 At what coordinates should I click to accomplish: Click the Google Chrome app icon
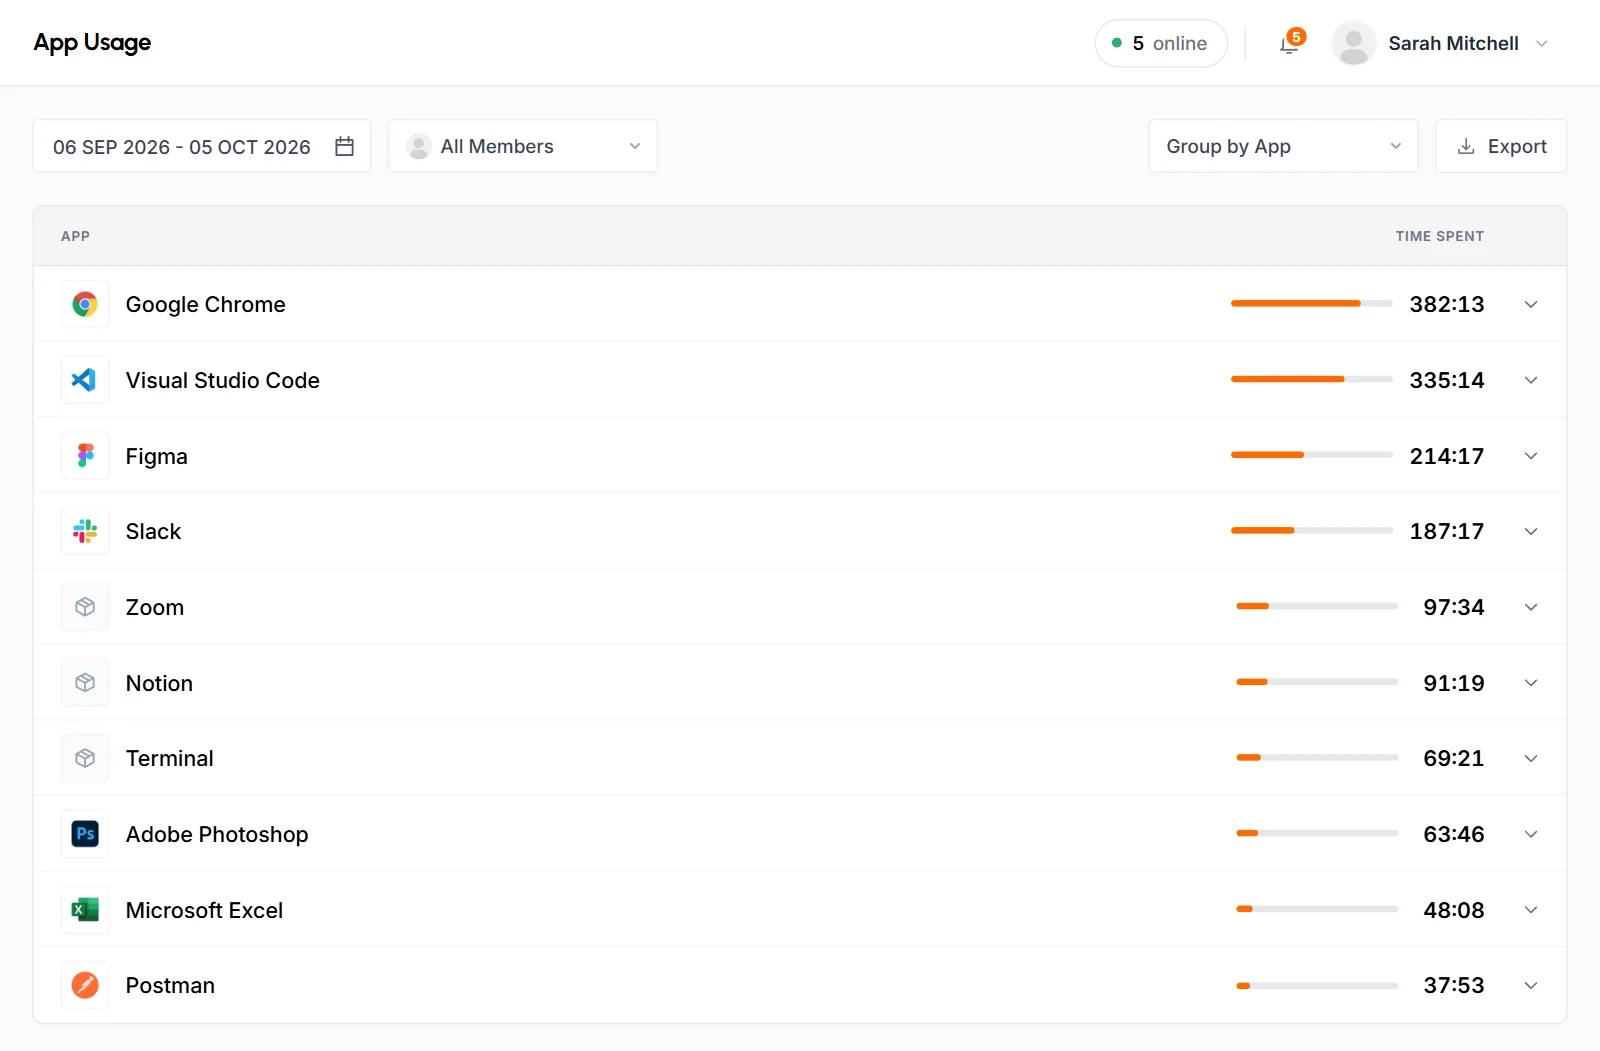click(x=85, y=304)
